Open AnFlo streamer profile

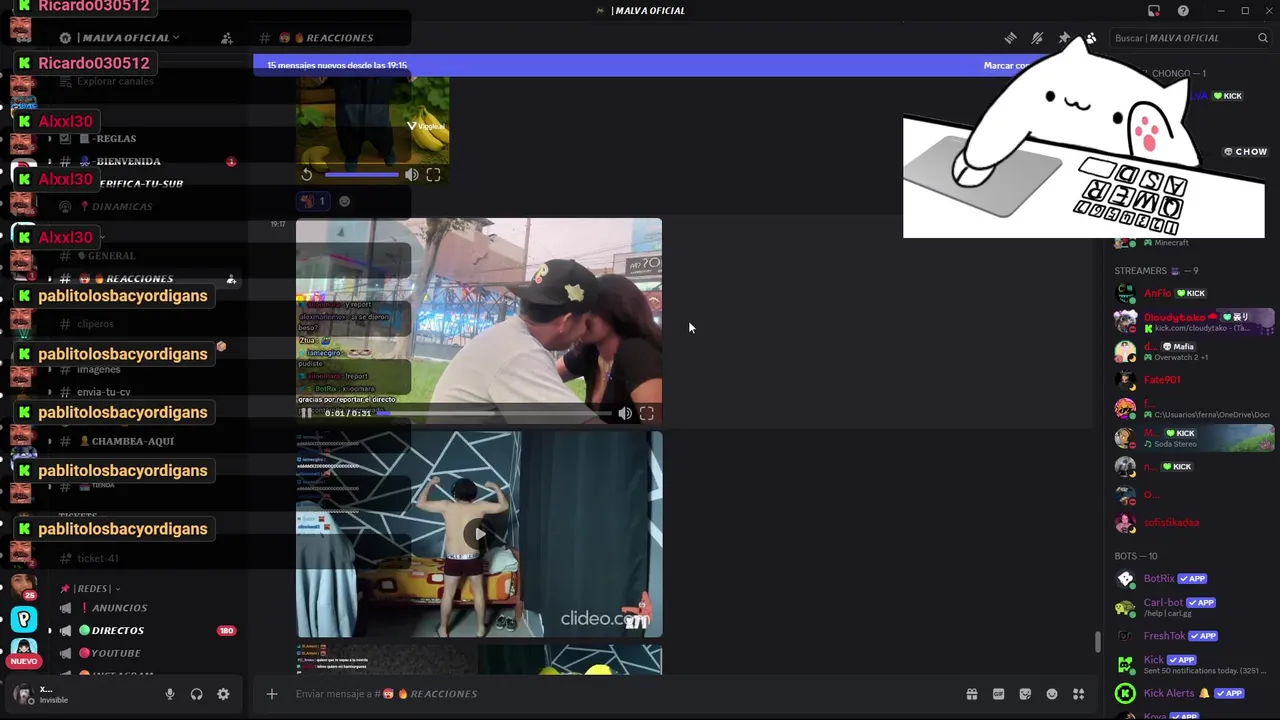coord(1192,294)
